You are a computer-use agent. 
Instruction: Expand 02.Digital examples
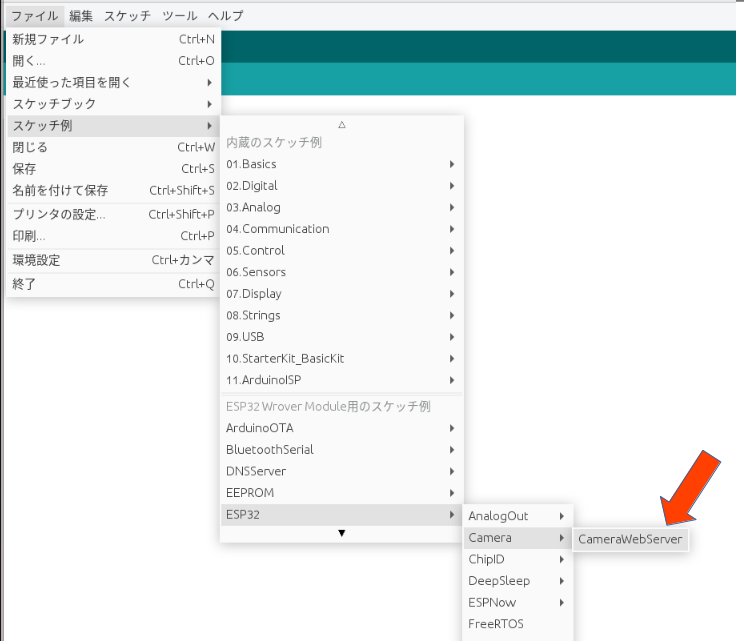pos(342,186)
